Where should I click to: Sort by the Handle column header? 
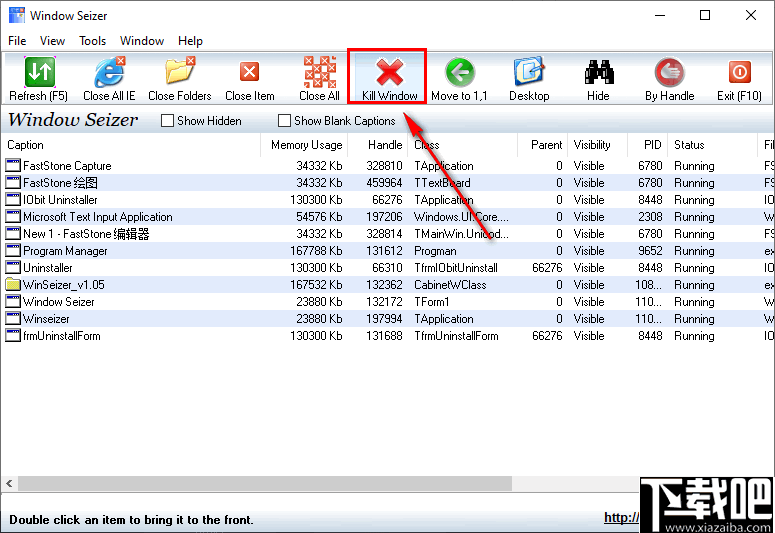(x=377, y=145)
